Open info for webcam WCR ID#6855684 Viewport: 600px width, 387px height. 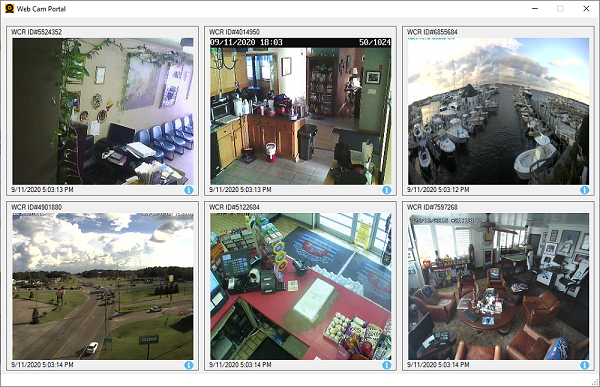(584, 190)
